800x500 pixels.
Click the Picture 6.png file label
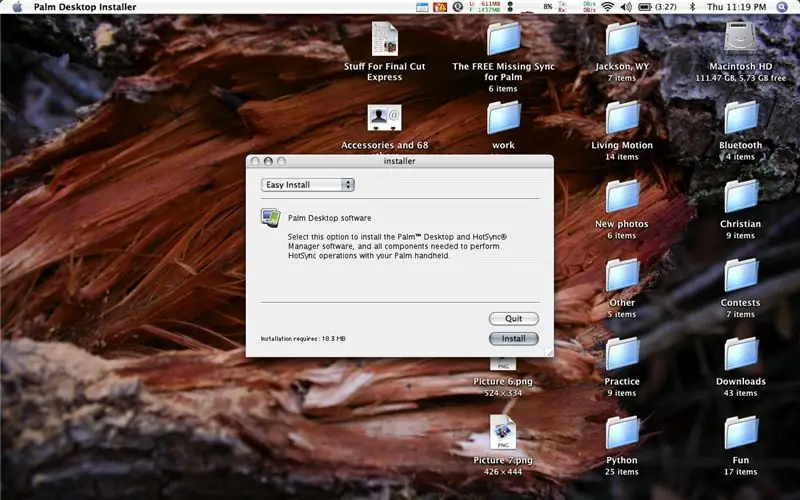(503, 382)
